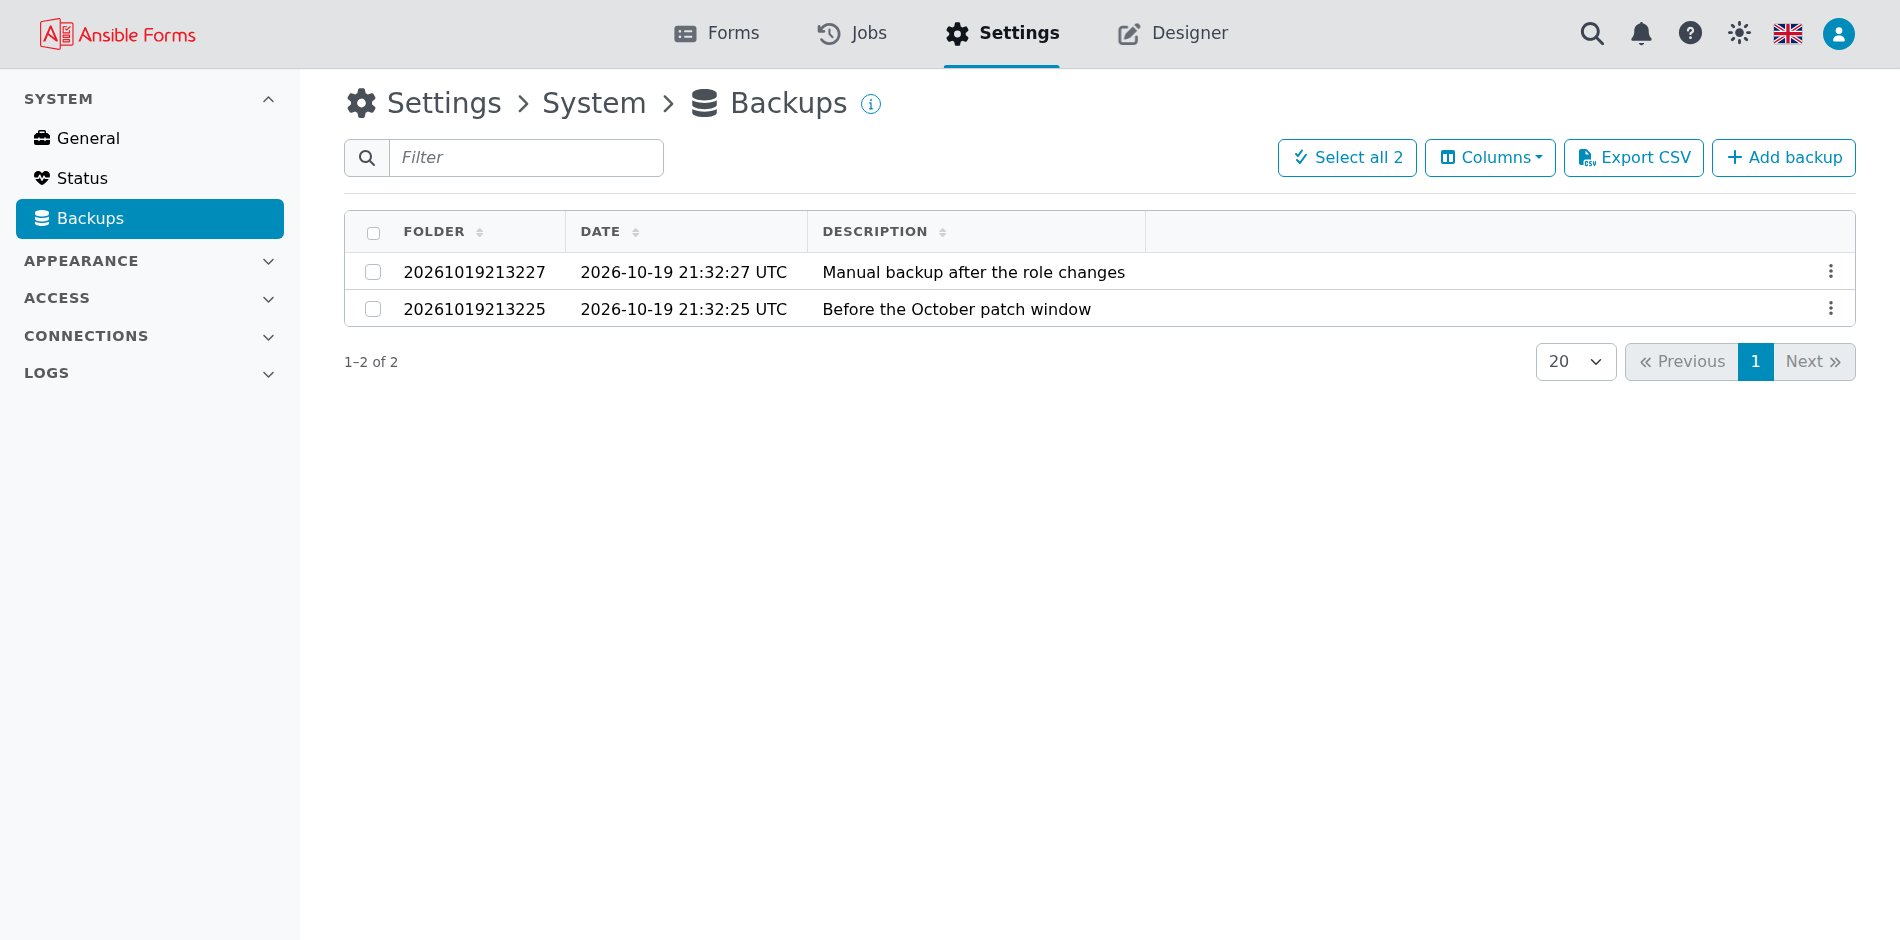Expand the Appearance sidebar section
This screenshot has height=940, width=1900.
click(150, 261)
